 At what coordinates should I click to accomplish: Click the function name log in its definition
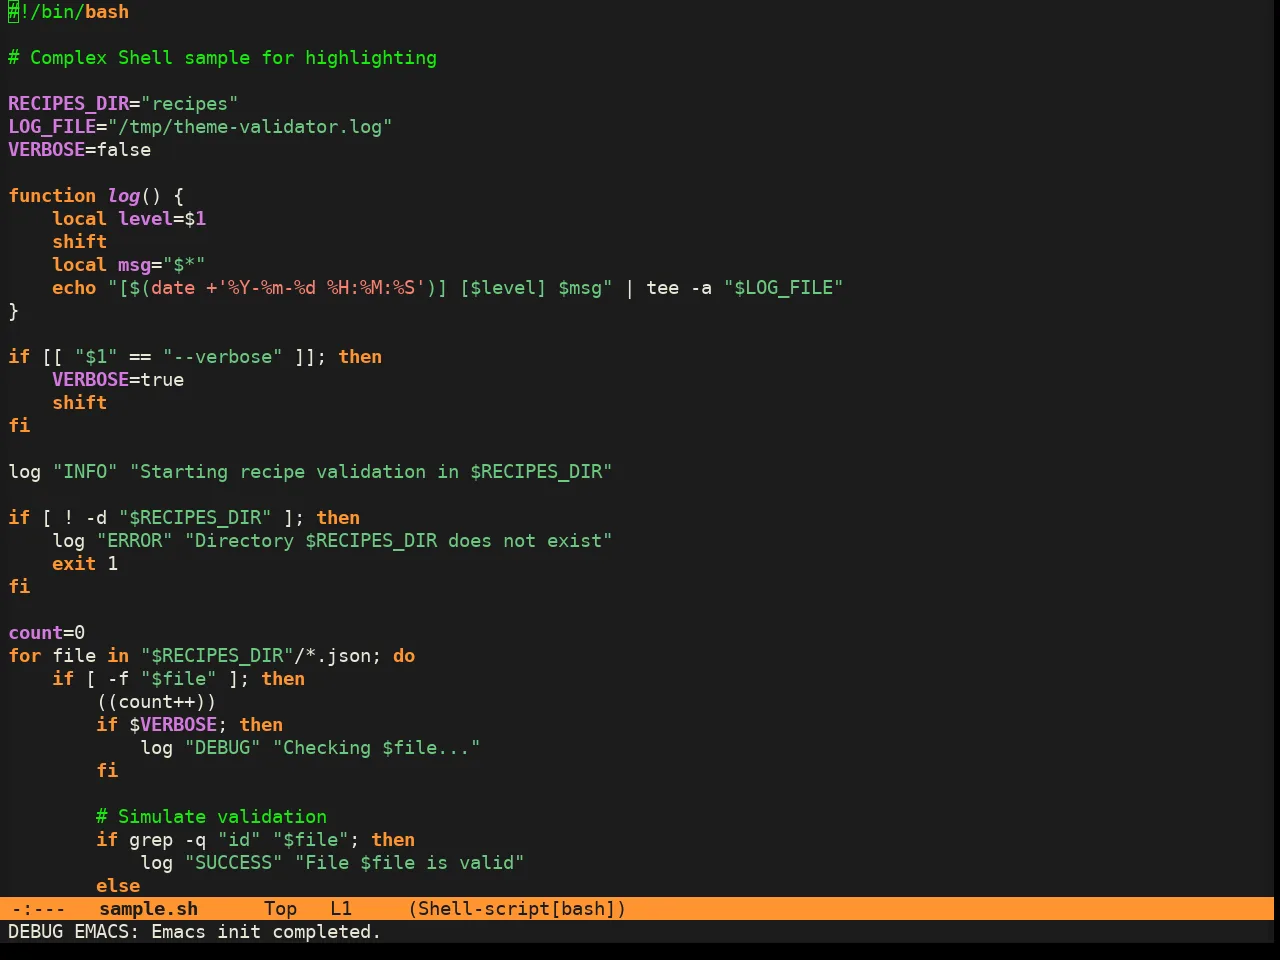[x=123, y=196]
